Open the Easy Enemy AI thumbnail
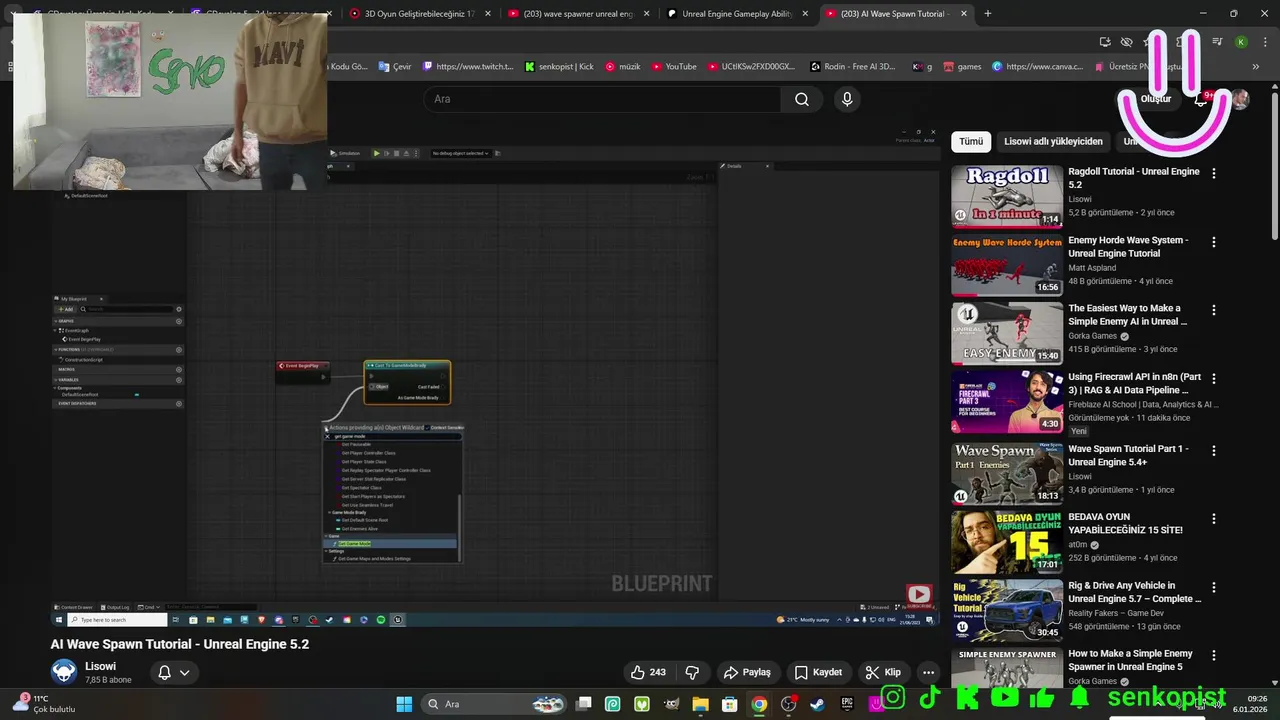 [x=1007, y=333]
